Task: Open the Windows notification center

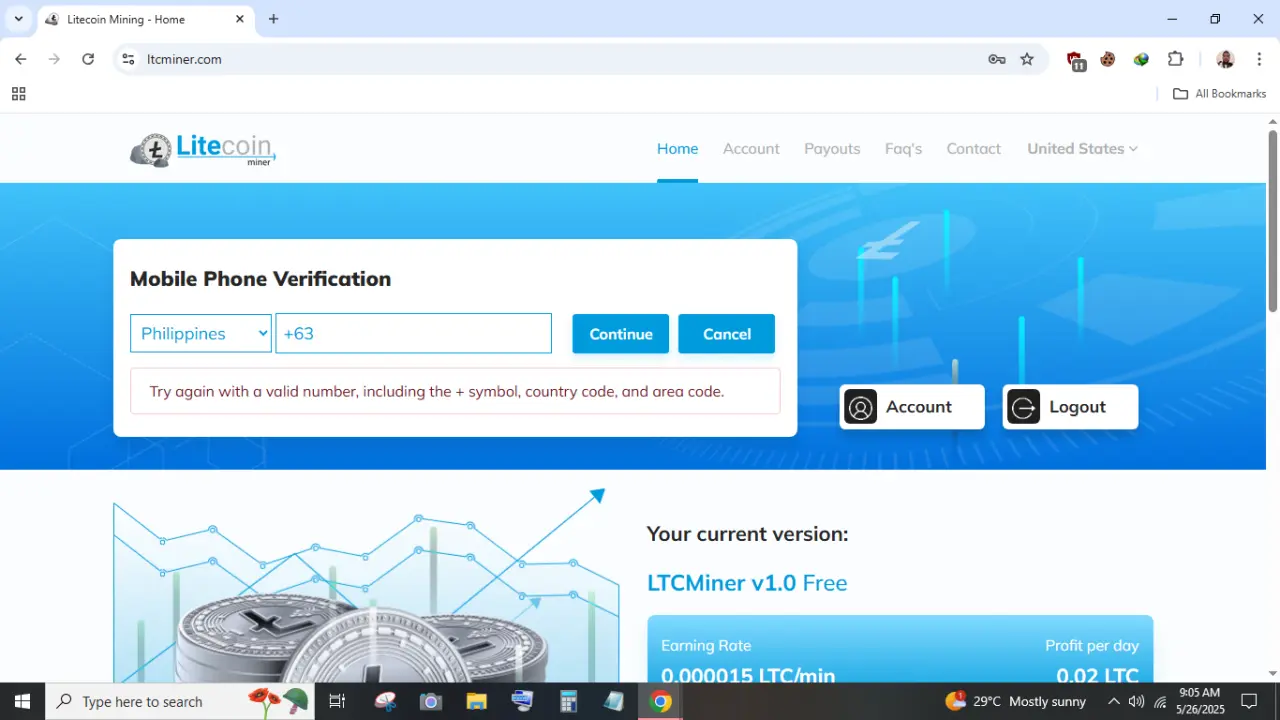Action: [1249, 701]
